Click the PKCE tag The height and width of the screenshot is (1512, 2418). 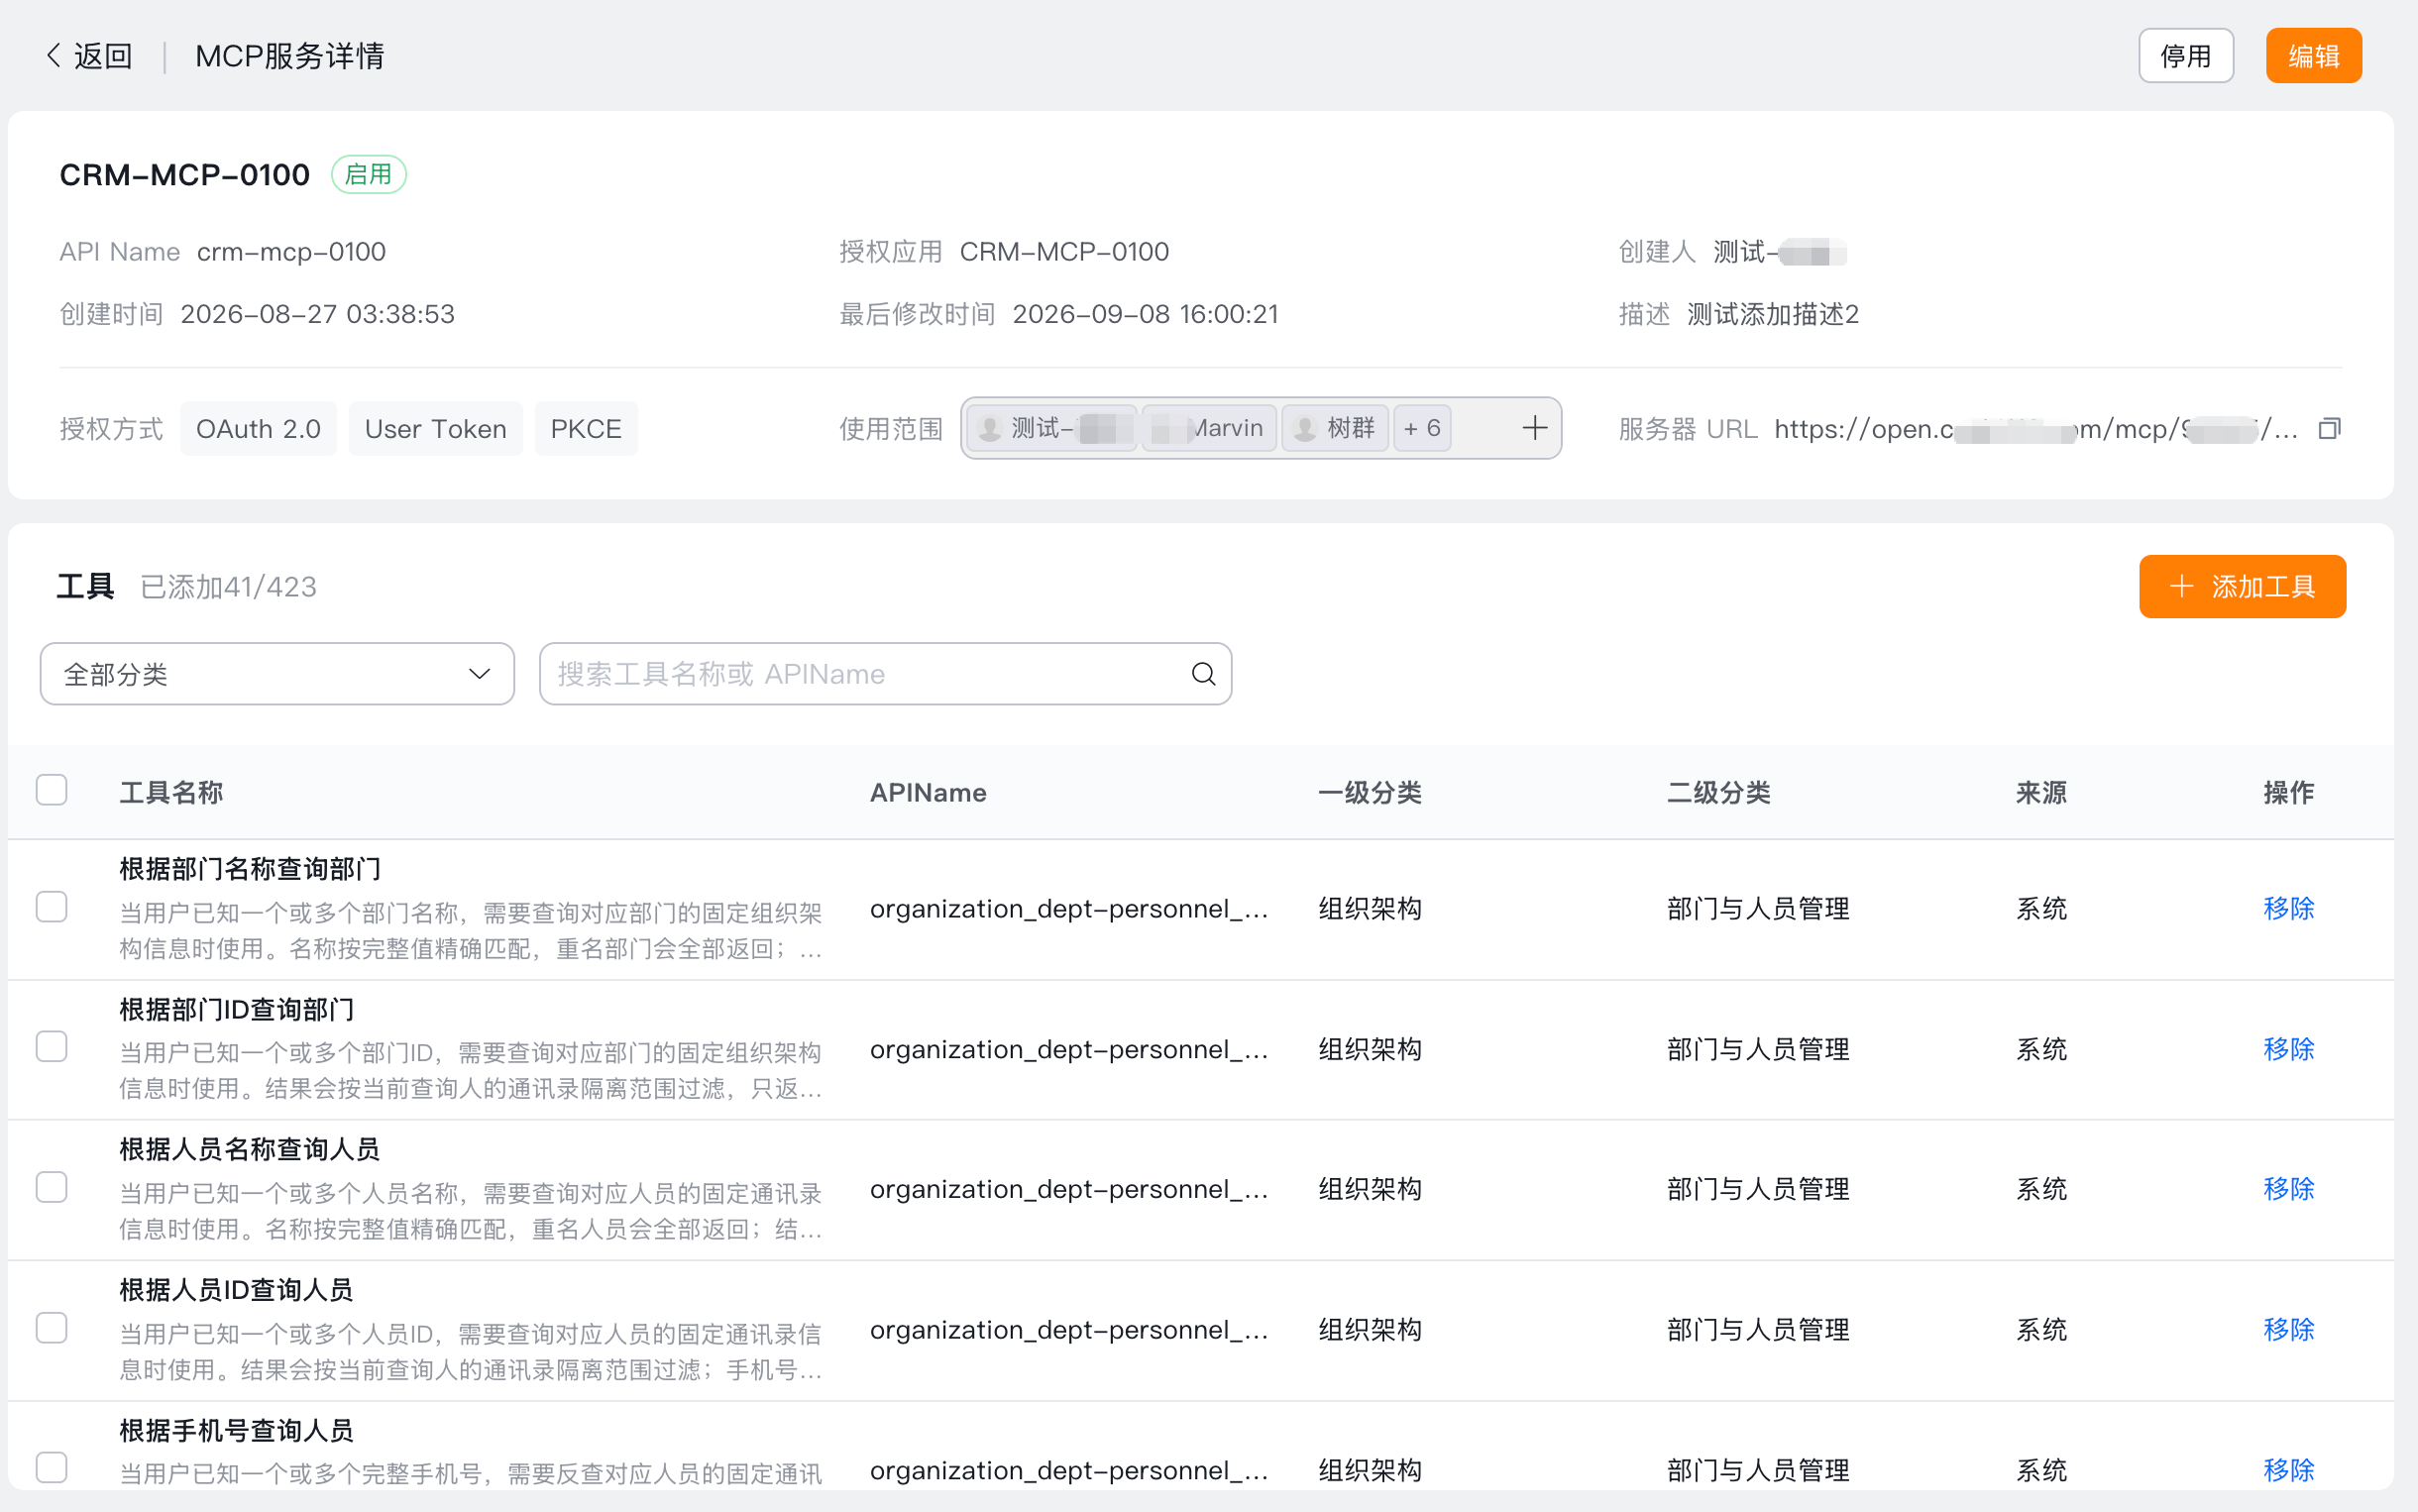click(586, 429)
